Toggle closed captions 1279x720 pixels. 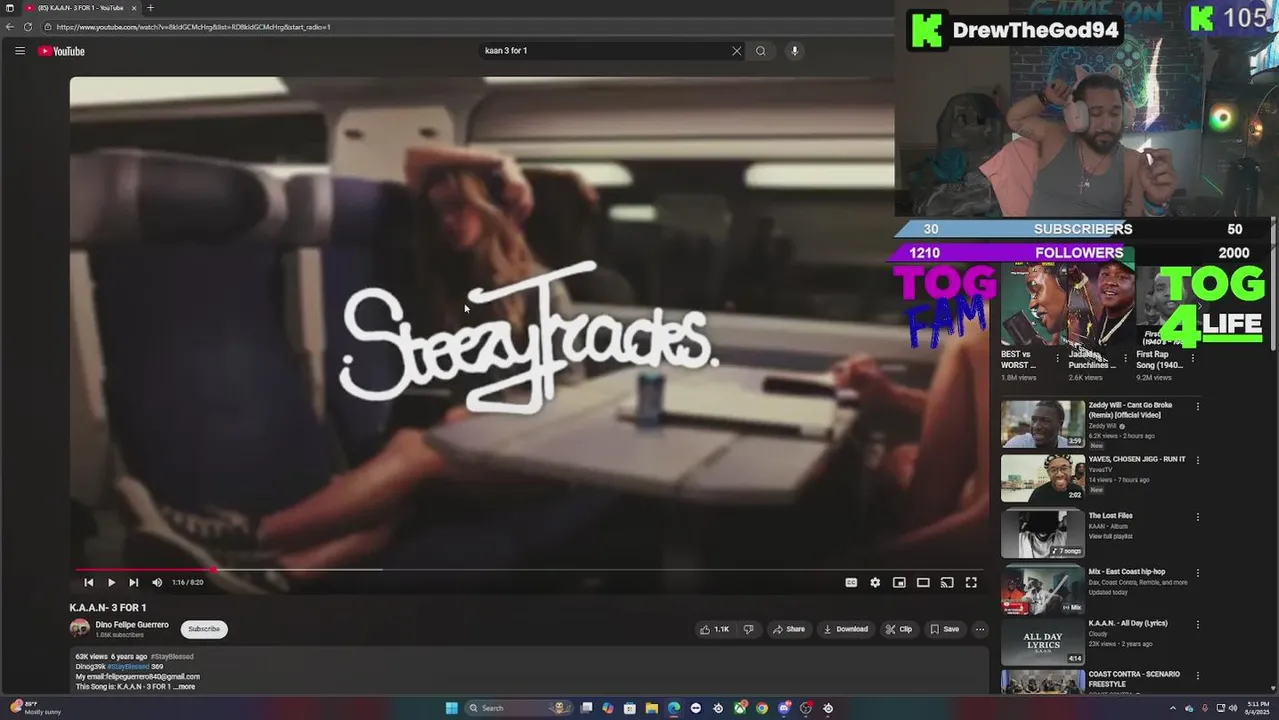click(x=851, y=582)
